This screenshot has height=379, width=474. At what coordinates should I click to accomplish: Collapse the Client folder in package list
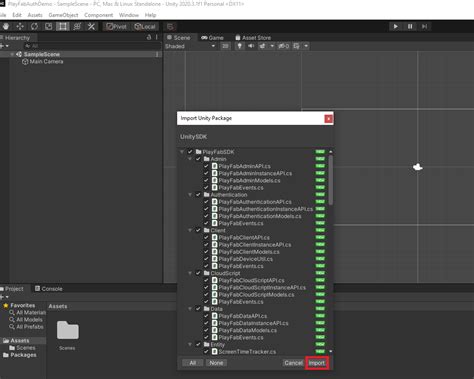[x=190, y=230]
